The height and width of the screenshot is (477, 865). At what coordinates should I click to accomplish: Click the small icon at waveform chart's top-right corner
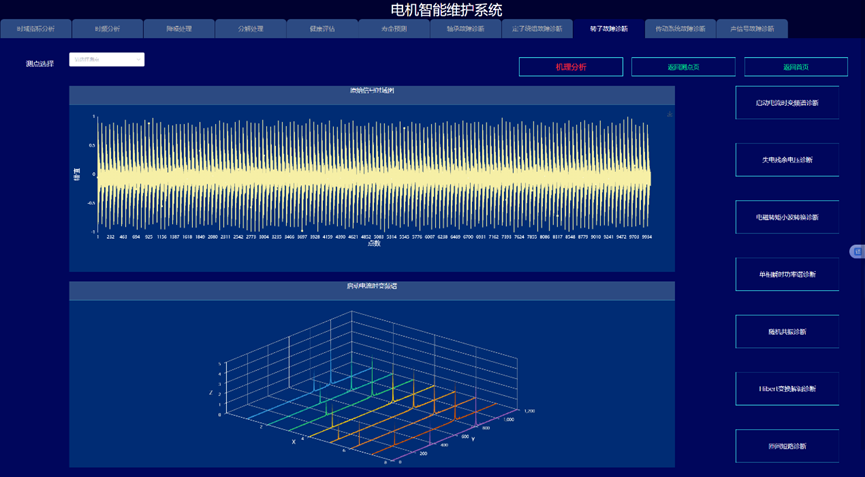click(x=669, y=115)
